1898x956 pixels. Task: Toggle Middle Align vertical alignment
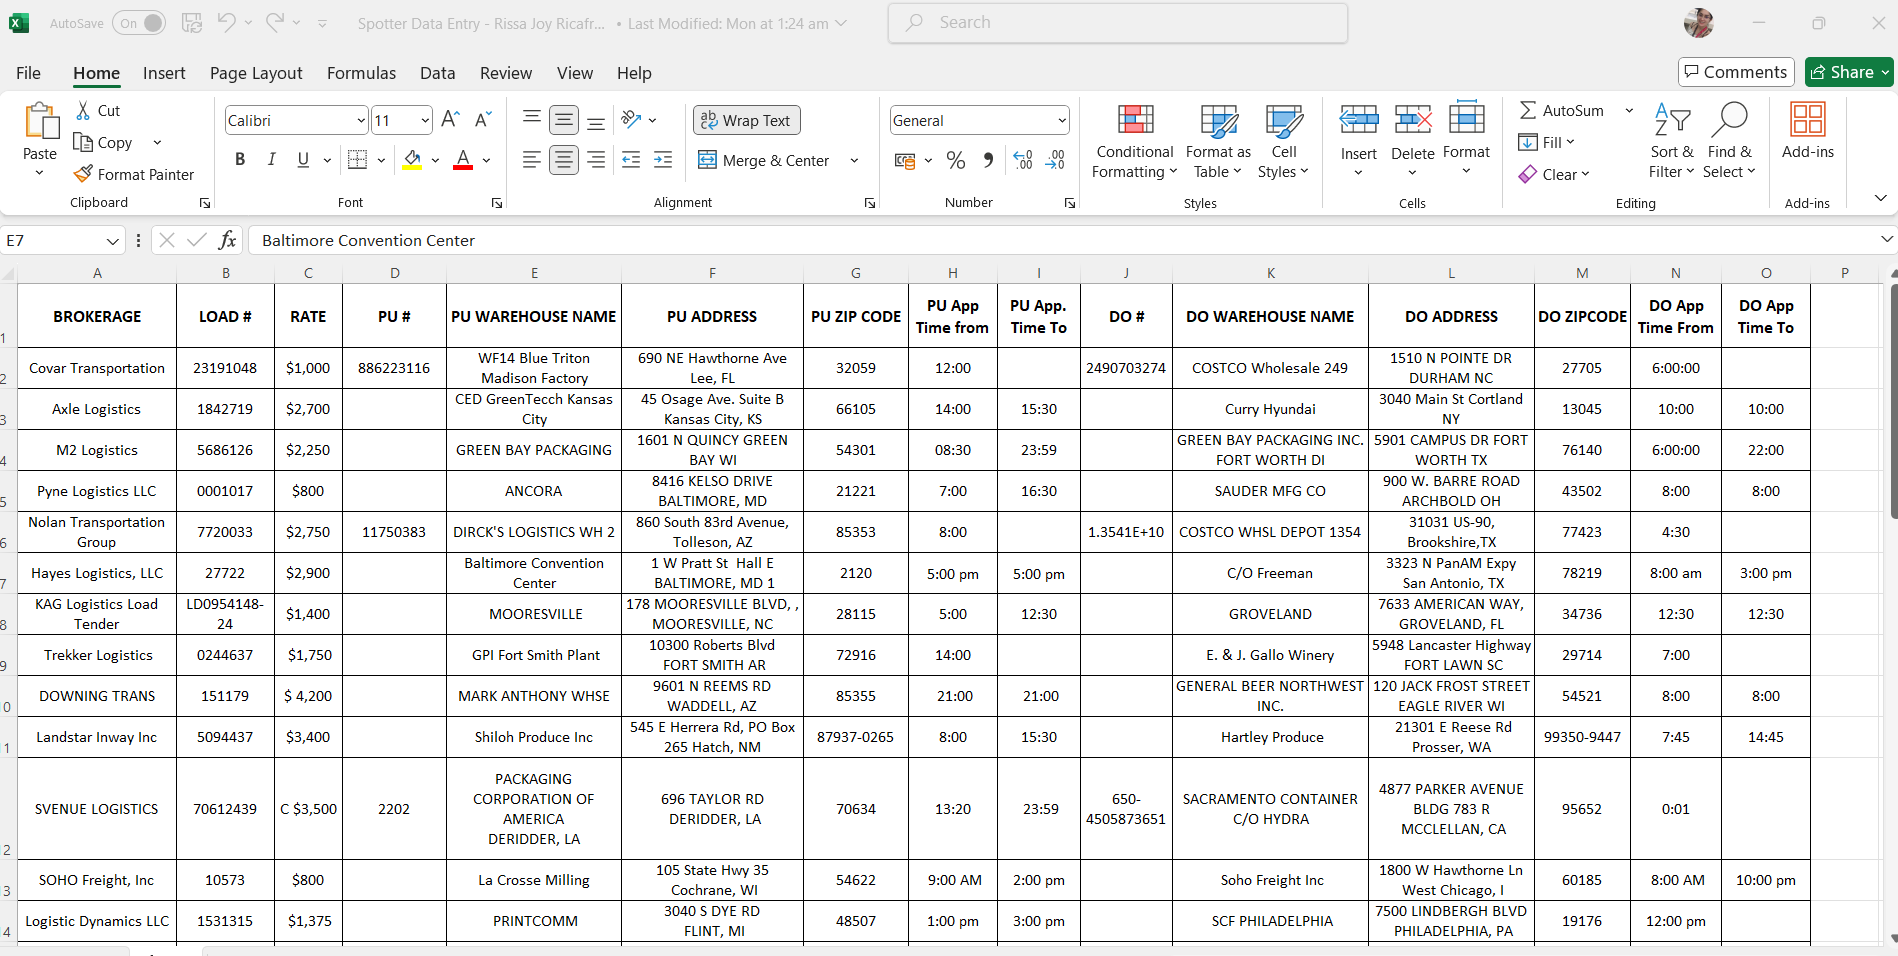(564, 120)
